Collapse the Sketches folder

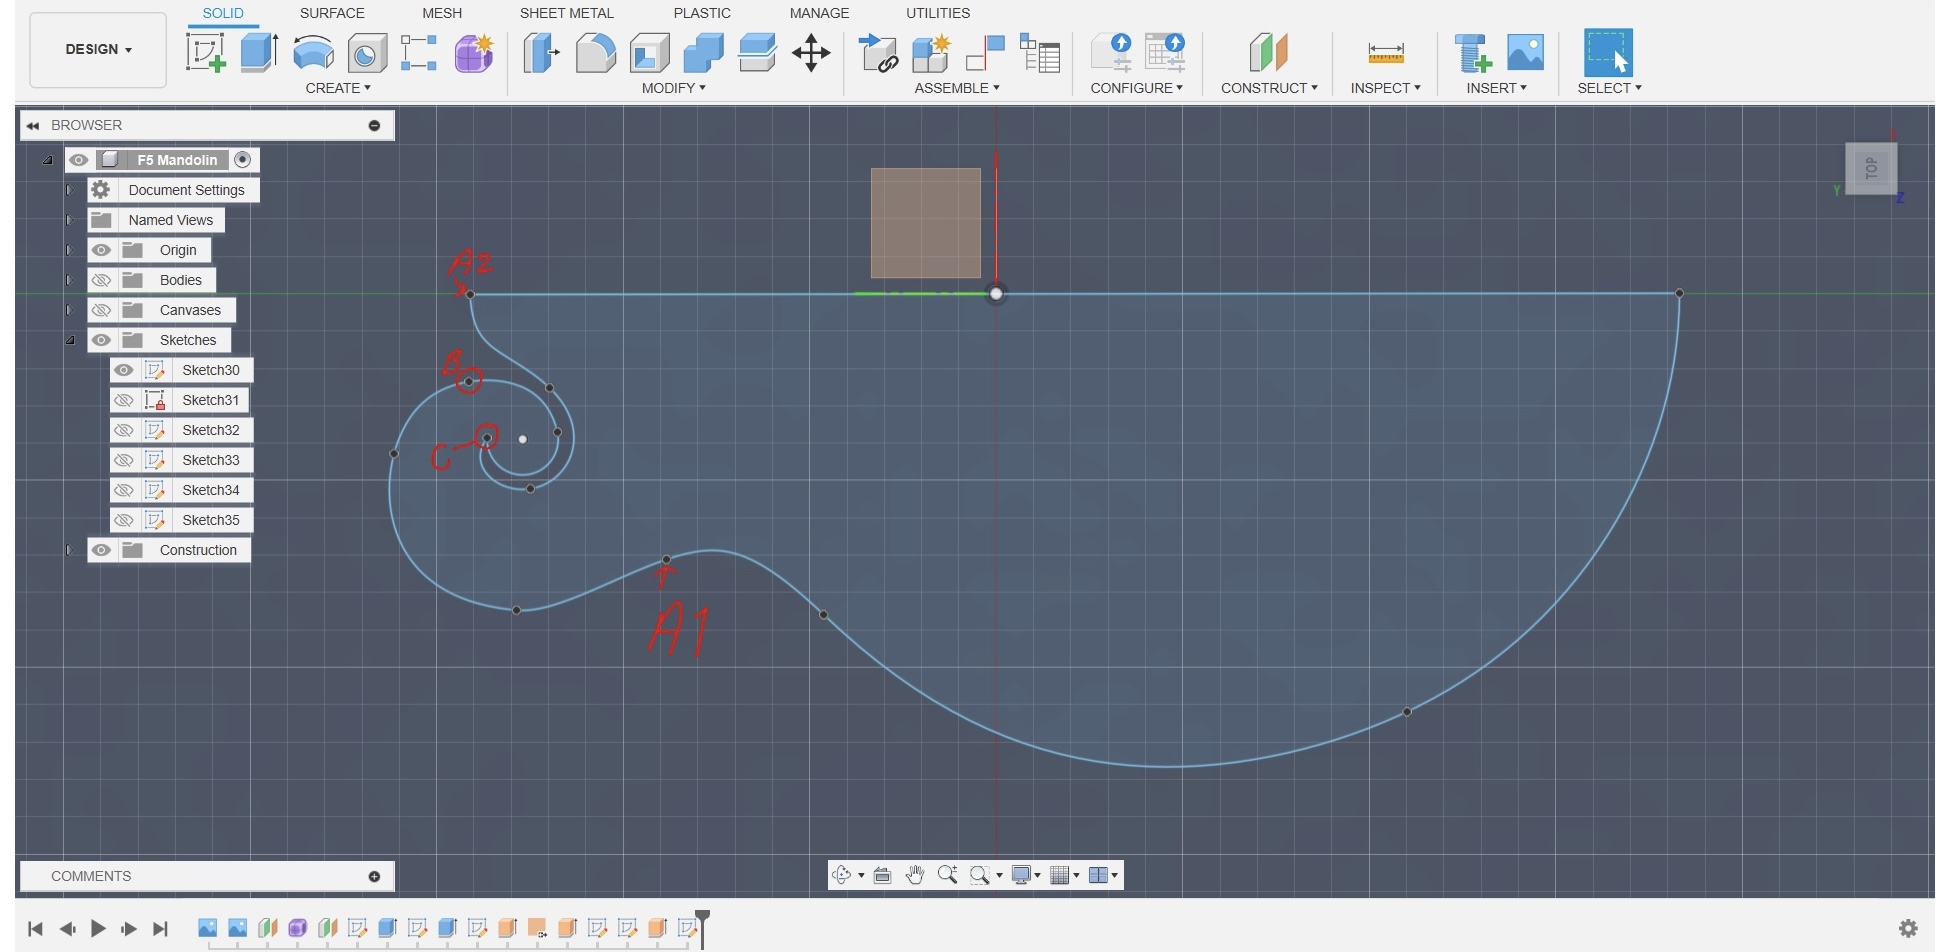tap(70, 340)
